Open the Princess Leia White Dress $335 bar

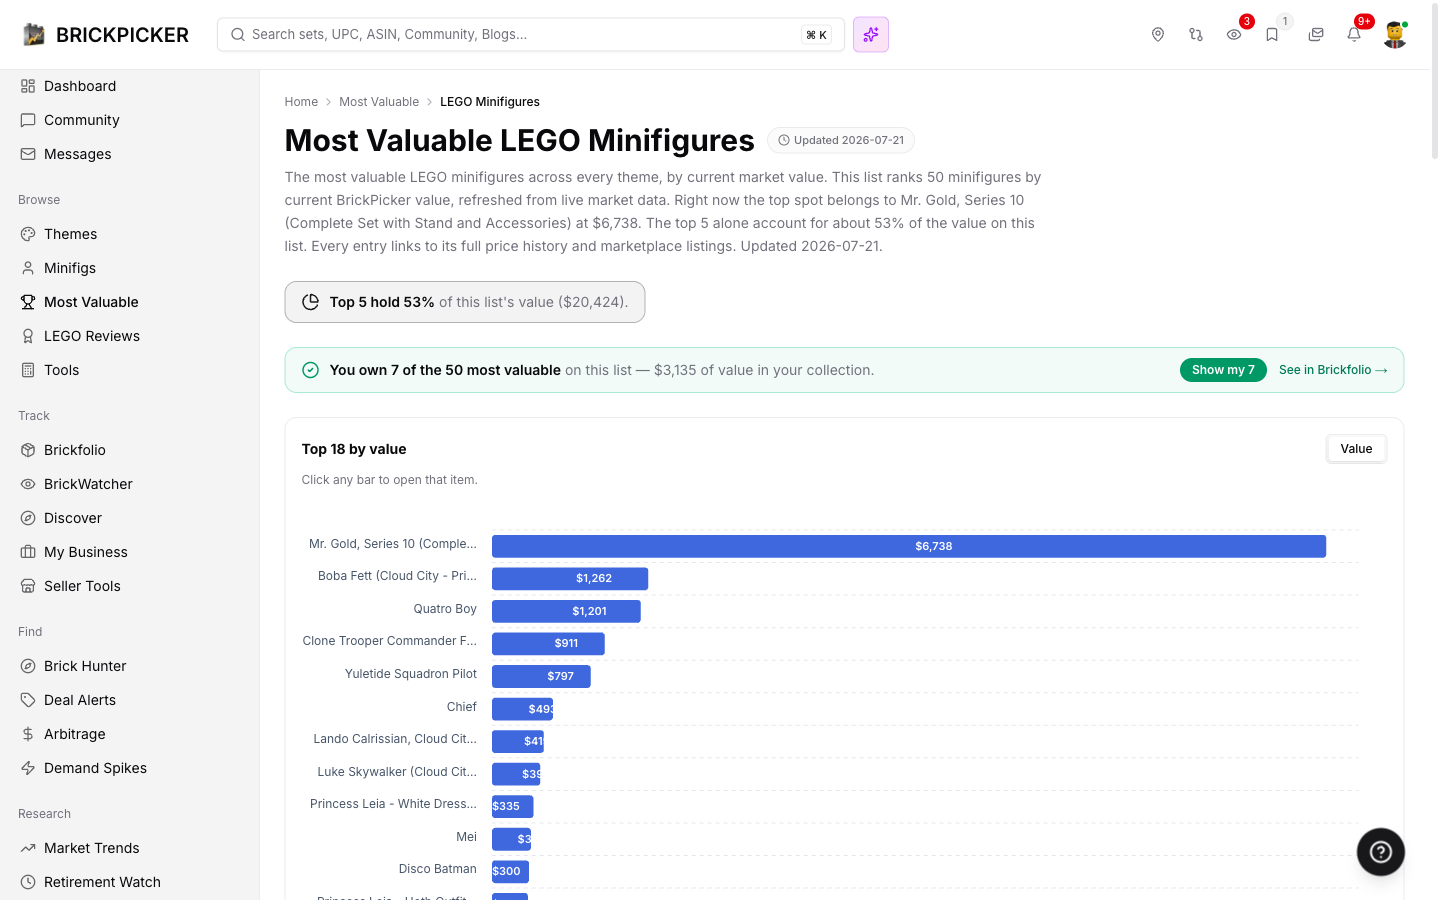[x=512, y=806]
